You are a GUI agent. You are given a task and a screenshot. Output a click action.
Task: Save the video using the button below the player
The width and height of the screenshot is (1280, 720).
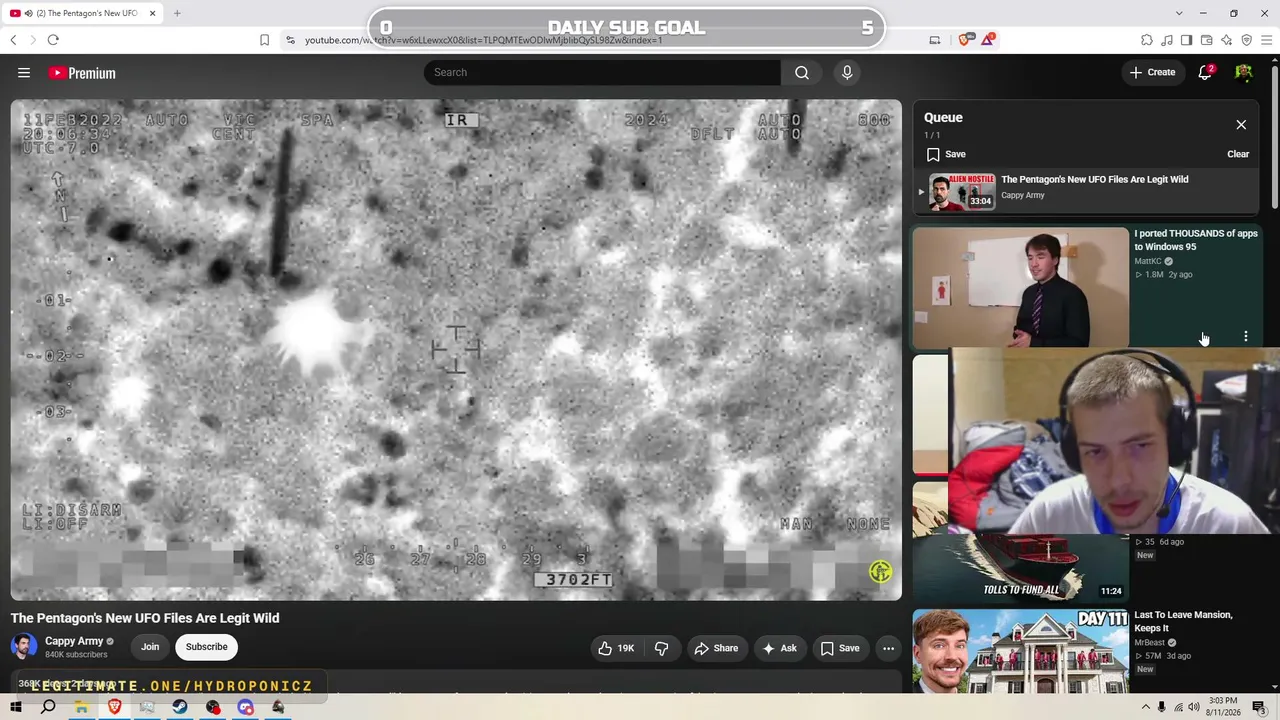click(840, 648)
